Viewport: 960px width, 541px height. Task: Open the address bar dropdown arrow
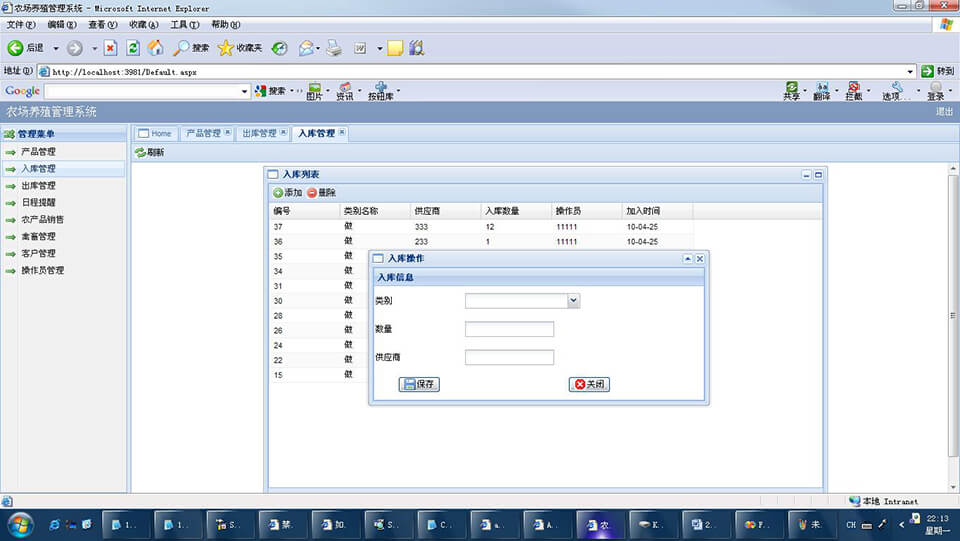910,72
